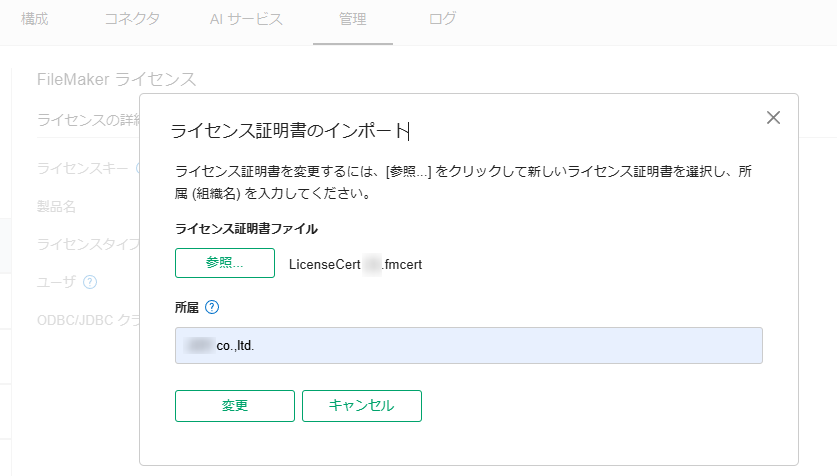Cancel the import with キャンセル
Screen dimensions: 837x476
[362, 406]
